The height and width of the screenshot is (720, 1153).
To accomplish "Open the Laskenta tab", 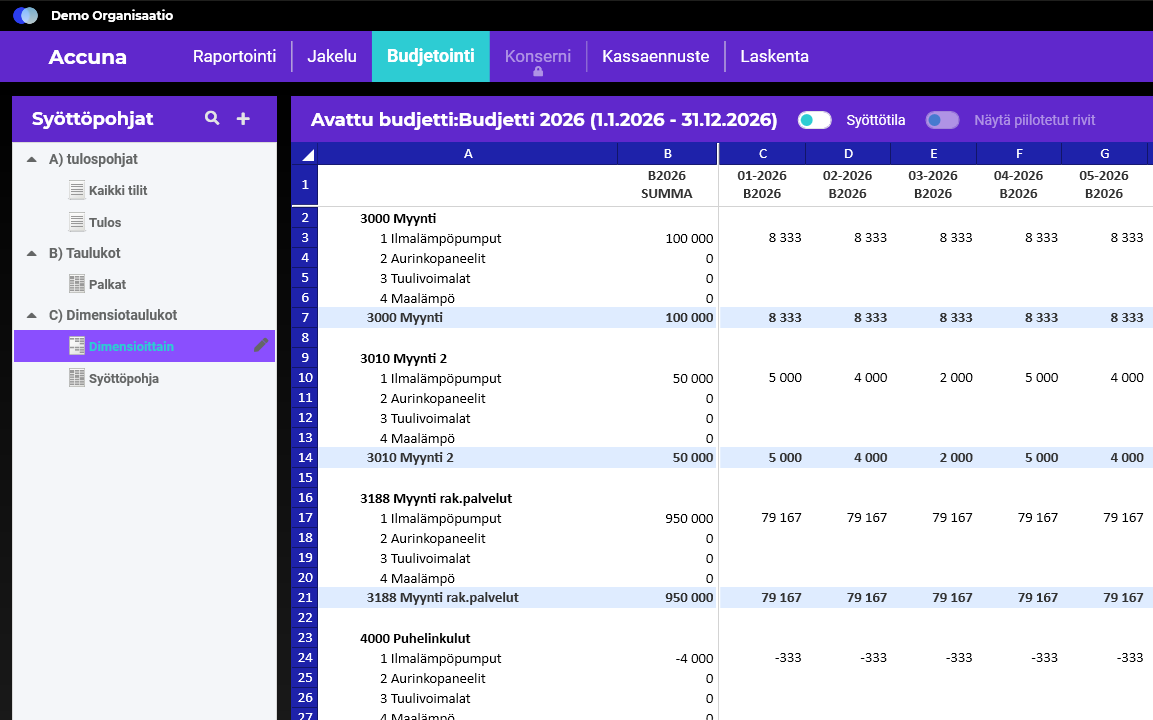I will pyautogui.click(x=774, y=57).
